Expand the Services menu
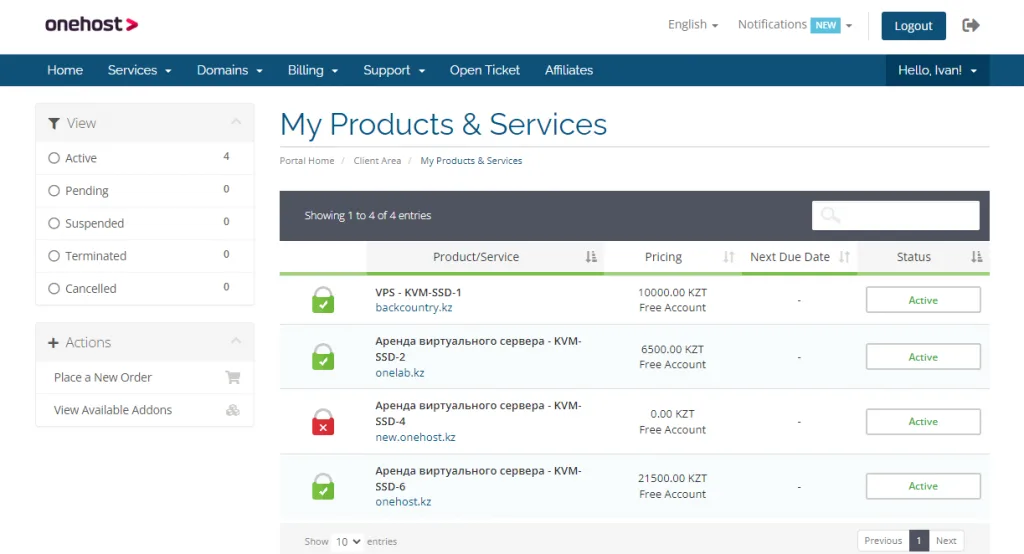 pos(139,70)
